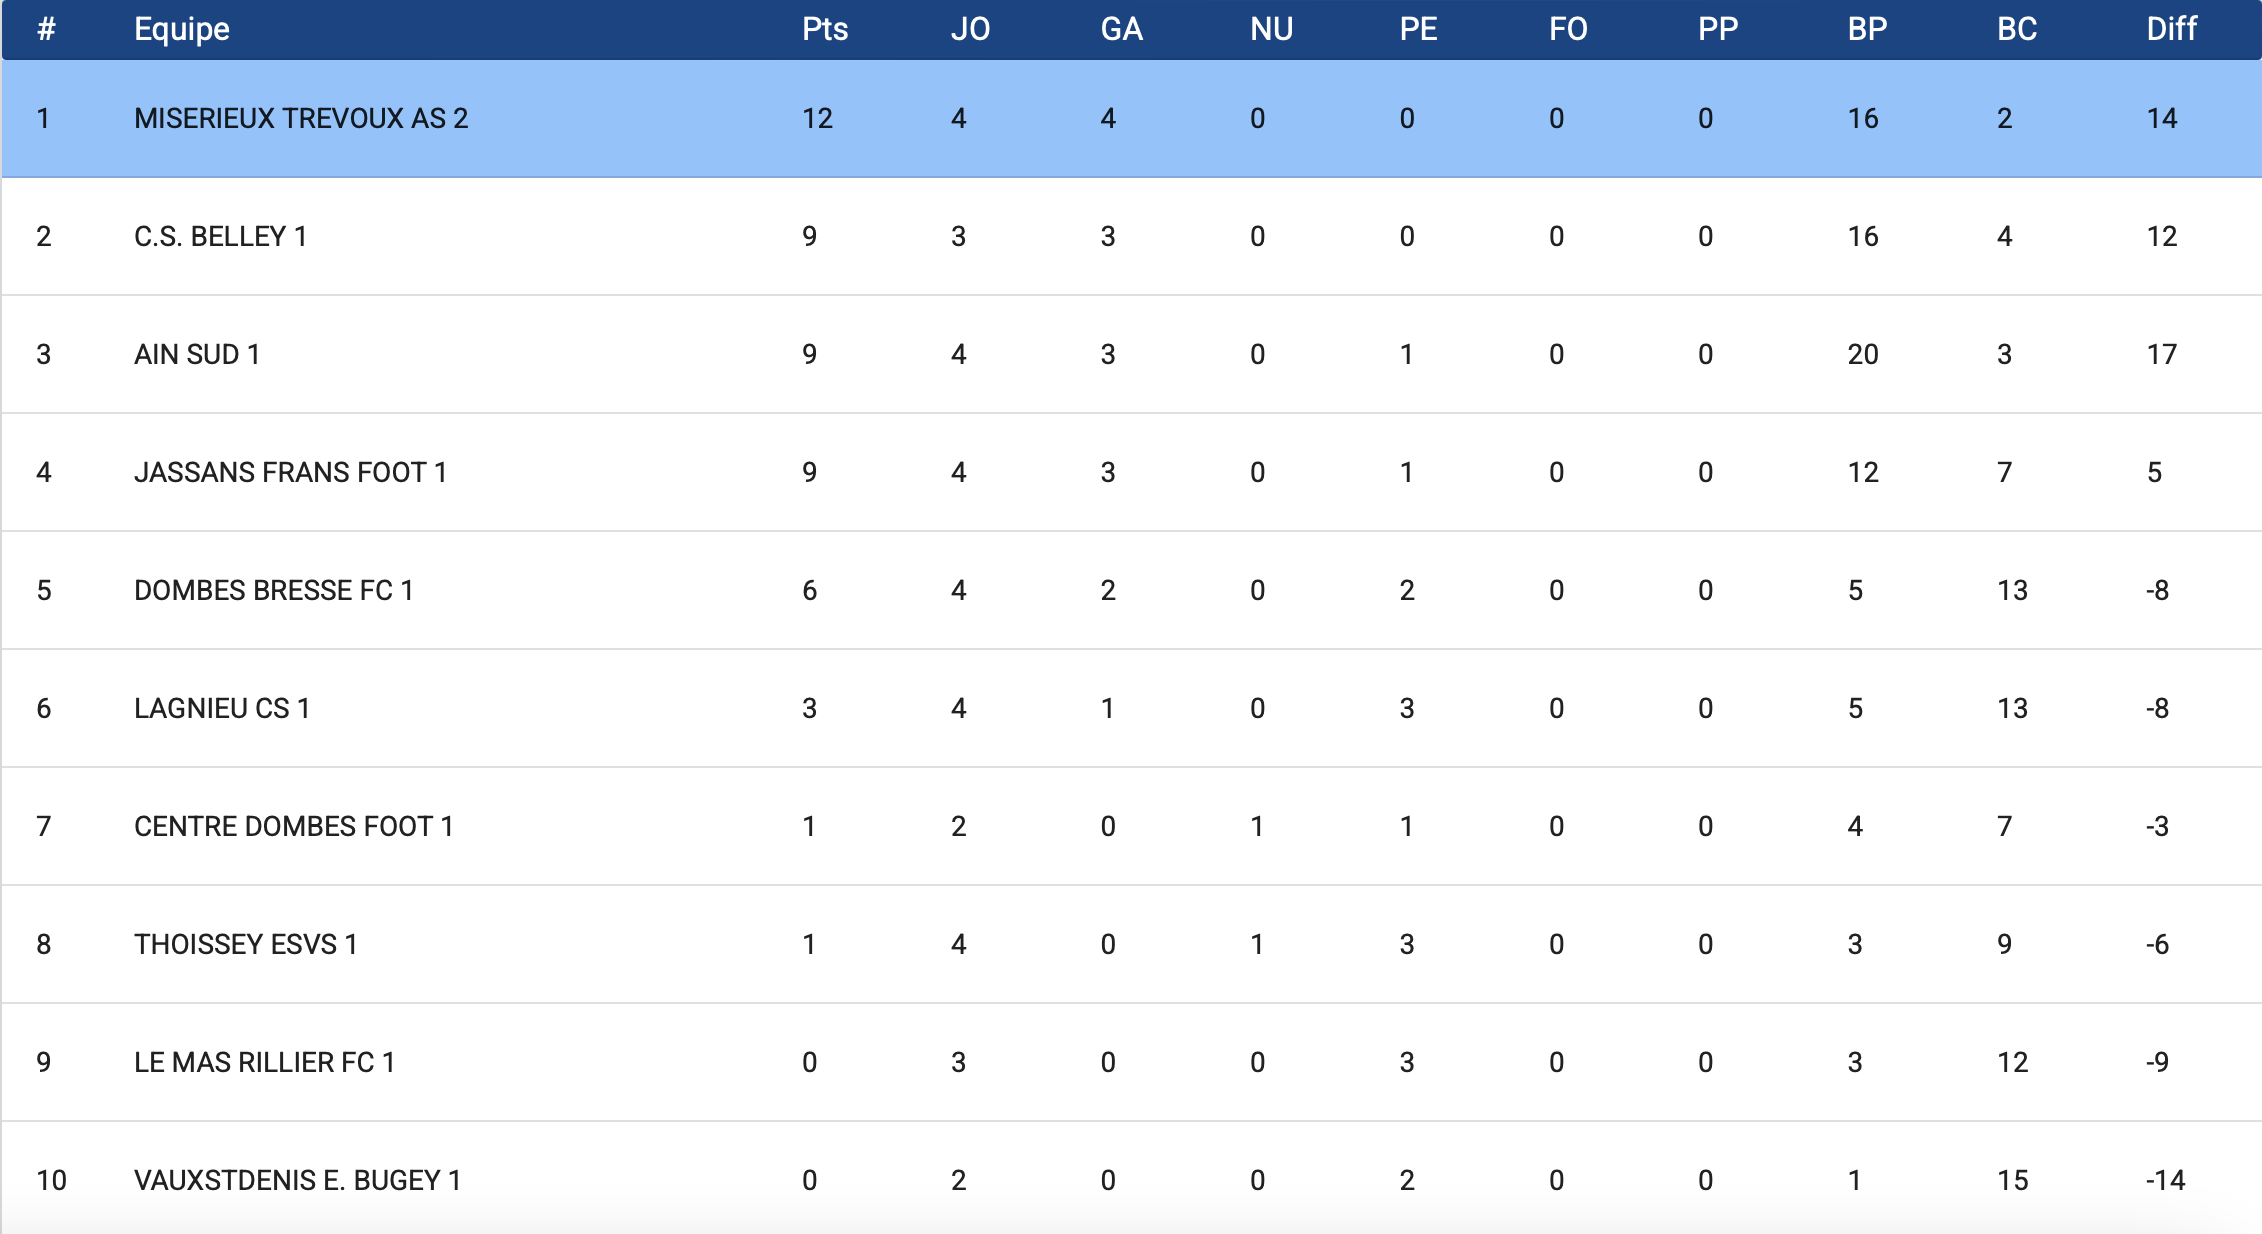Image resolution: width=2262 pixels, height=1234 pixels.
Task: Click the Pts column header
Action: (824, 29)
